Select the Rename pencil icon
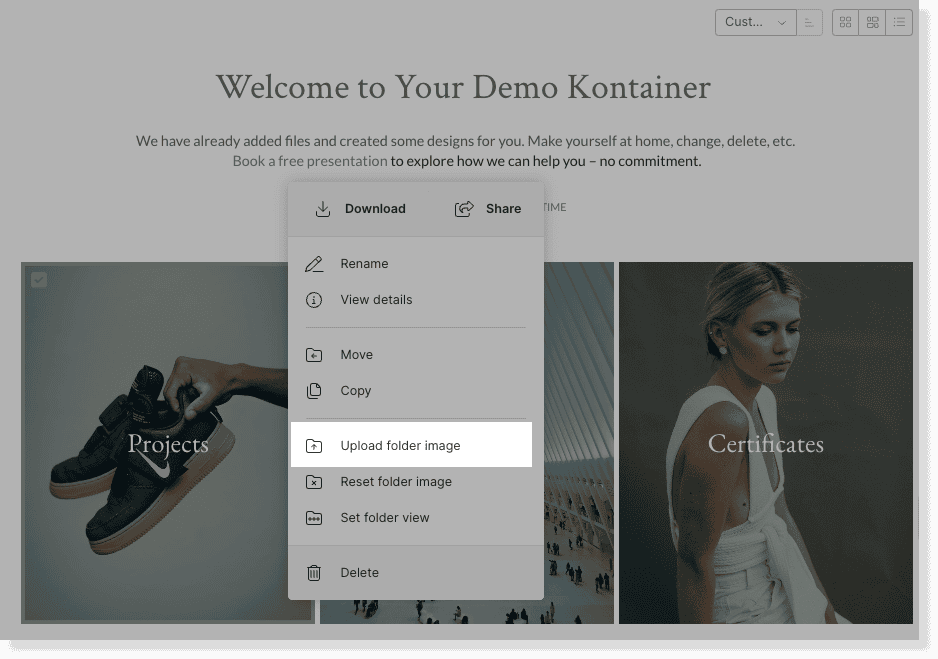Viewport: 938px width, 659px height. pyautogui.click(x=313, y=263)
